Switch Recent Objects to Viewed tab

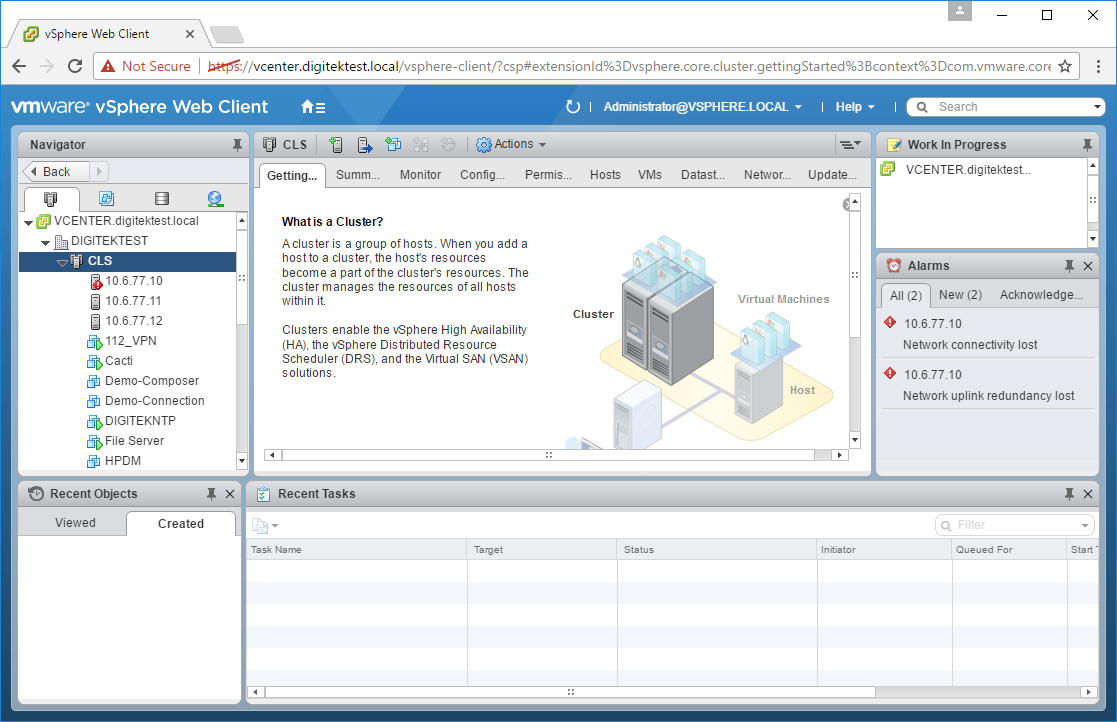click(75, 523)
